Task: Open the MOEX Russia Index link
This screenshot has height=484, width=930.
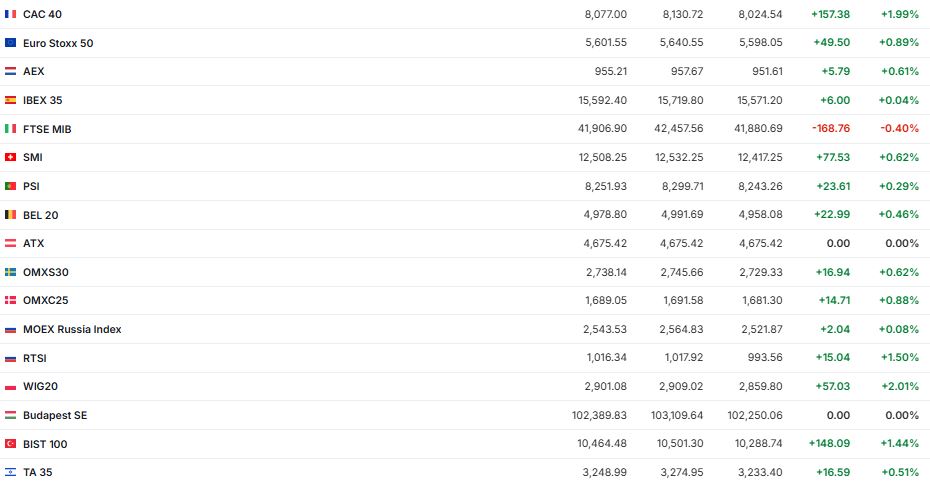Action: coord(72,329)
